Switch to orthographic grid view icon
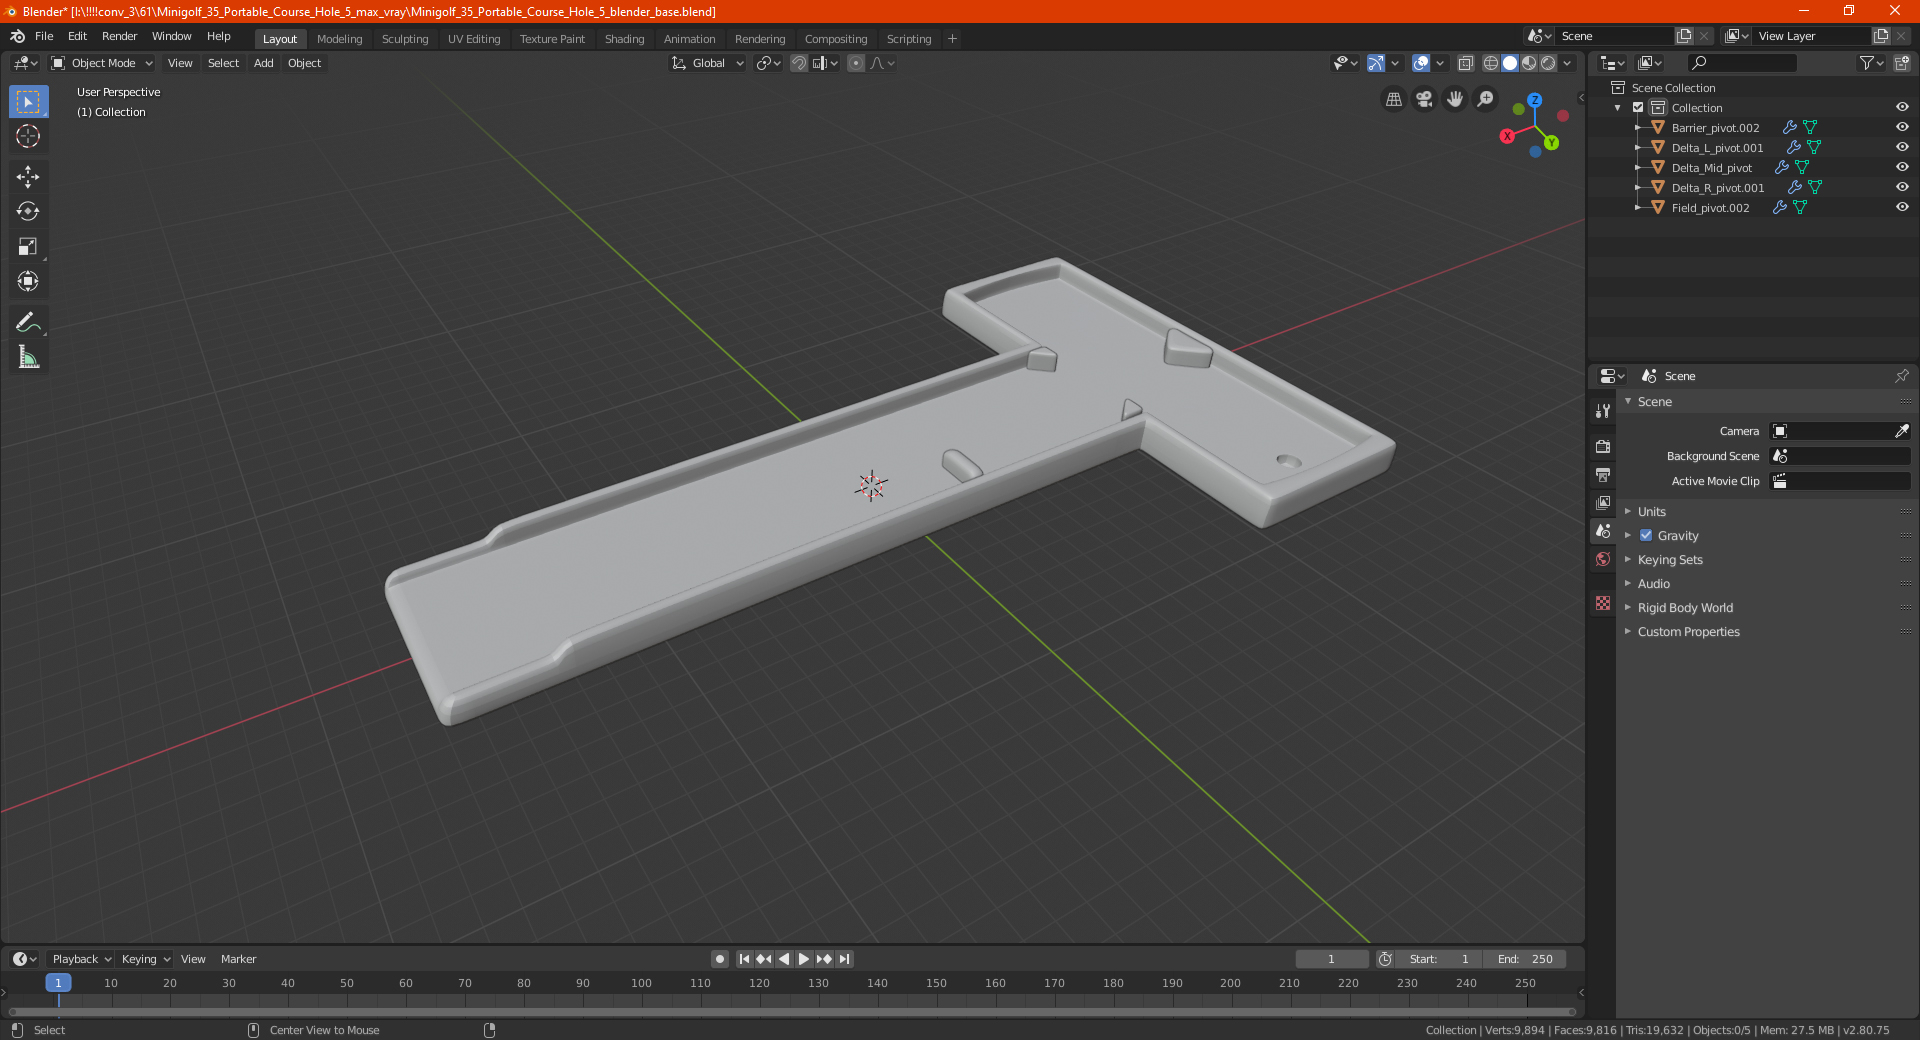The width and height of the screenshot is (1920, 1040). point(1393,99)
